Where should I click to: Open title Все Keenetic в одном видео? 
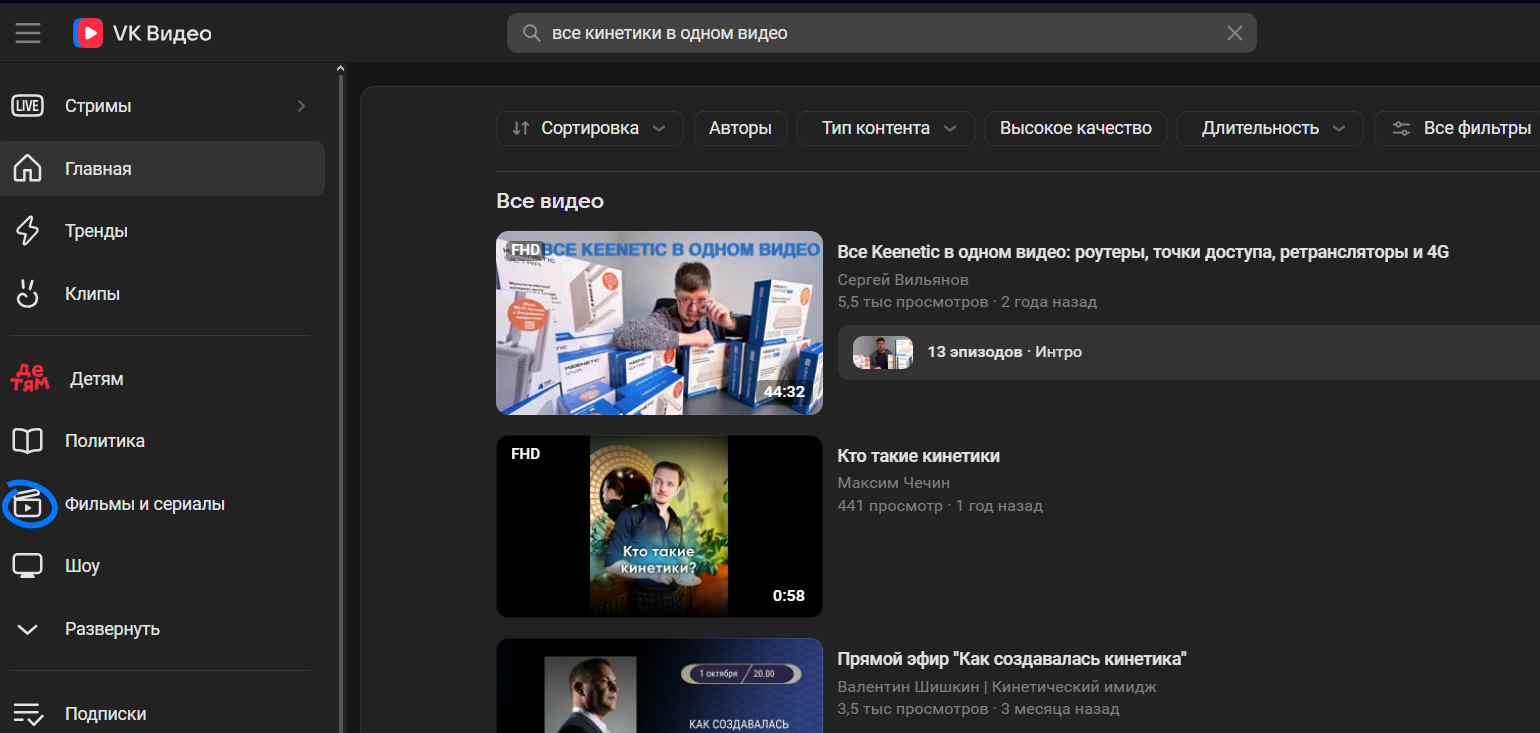tap(1143, 252)
